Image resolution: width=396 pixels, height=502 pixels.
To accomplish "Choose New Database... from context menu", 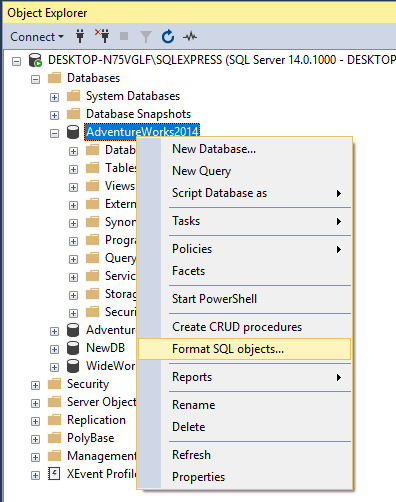I will click(245, 149).
